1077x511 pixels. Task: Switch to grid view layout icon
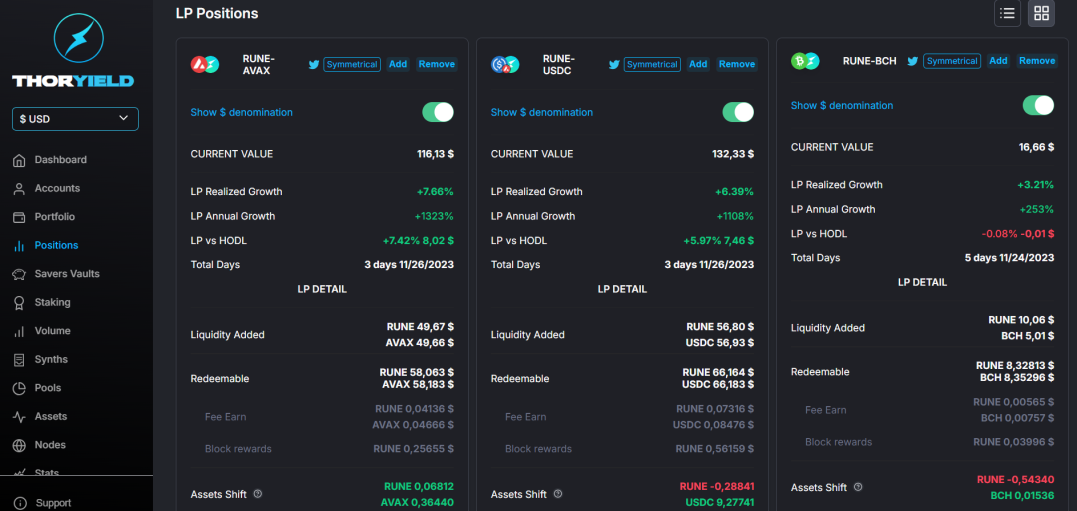1041,13
